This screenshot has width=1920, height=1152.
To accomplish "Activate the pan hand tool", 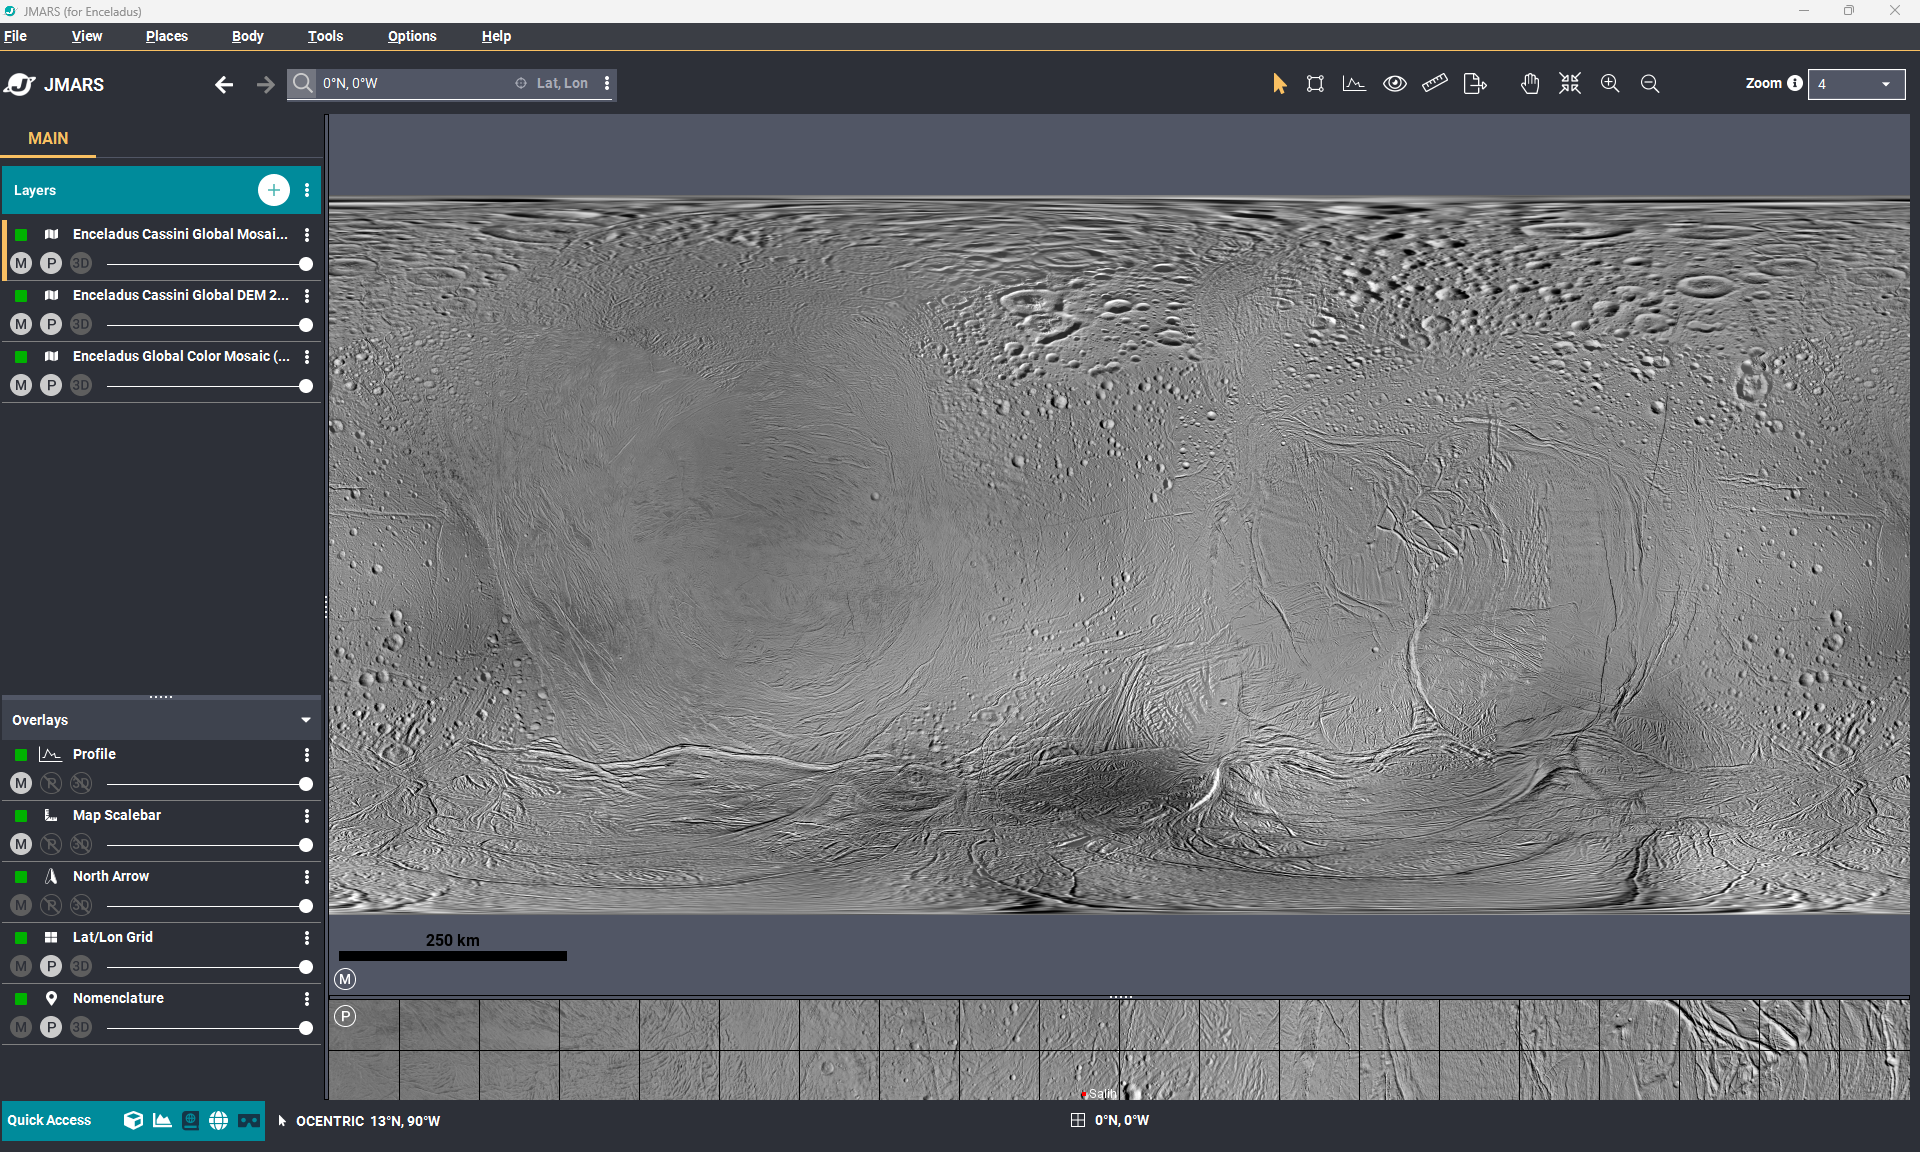I will 1530,84.
